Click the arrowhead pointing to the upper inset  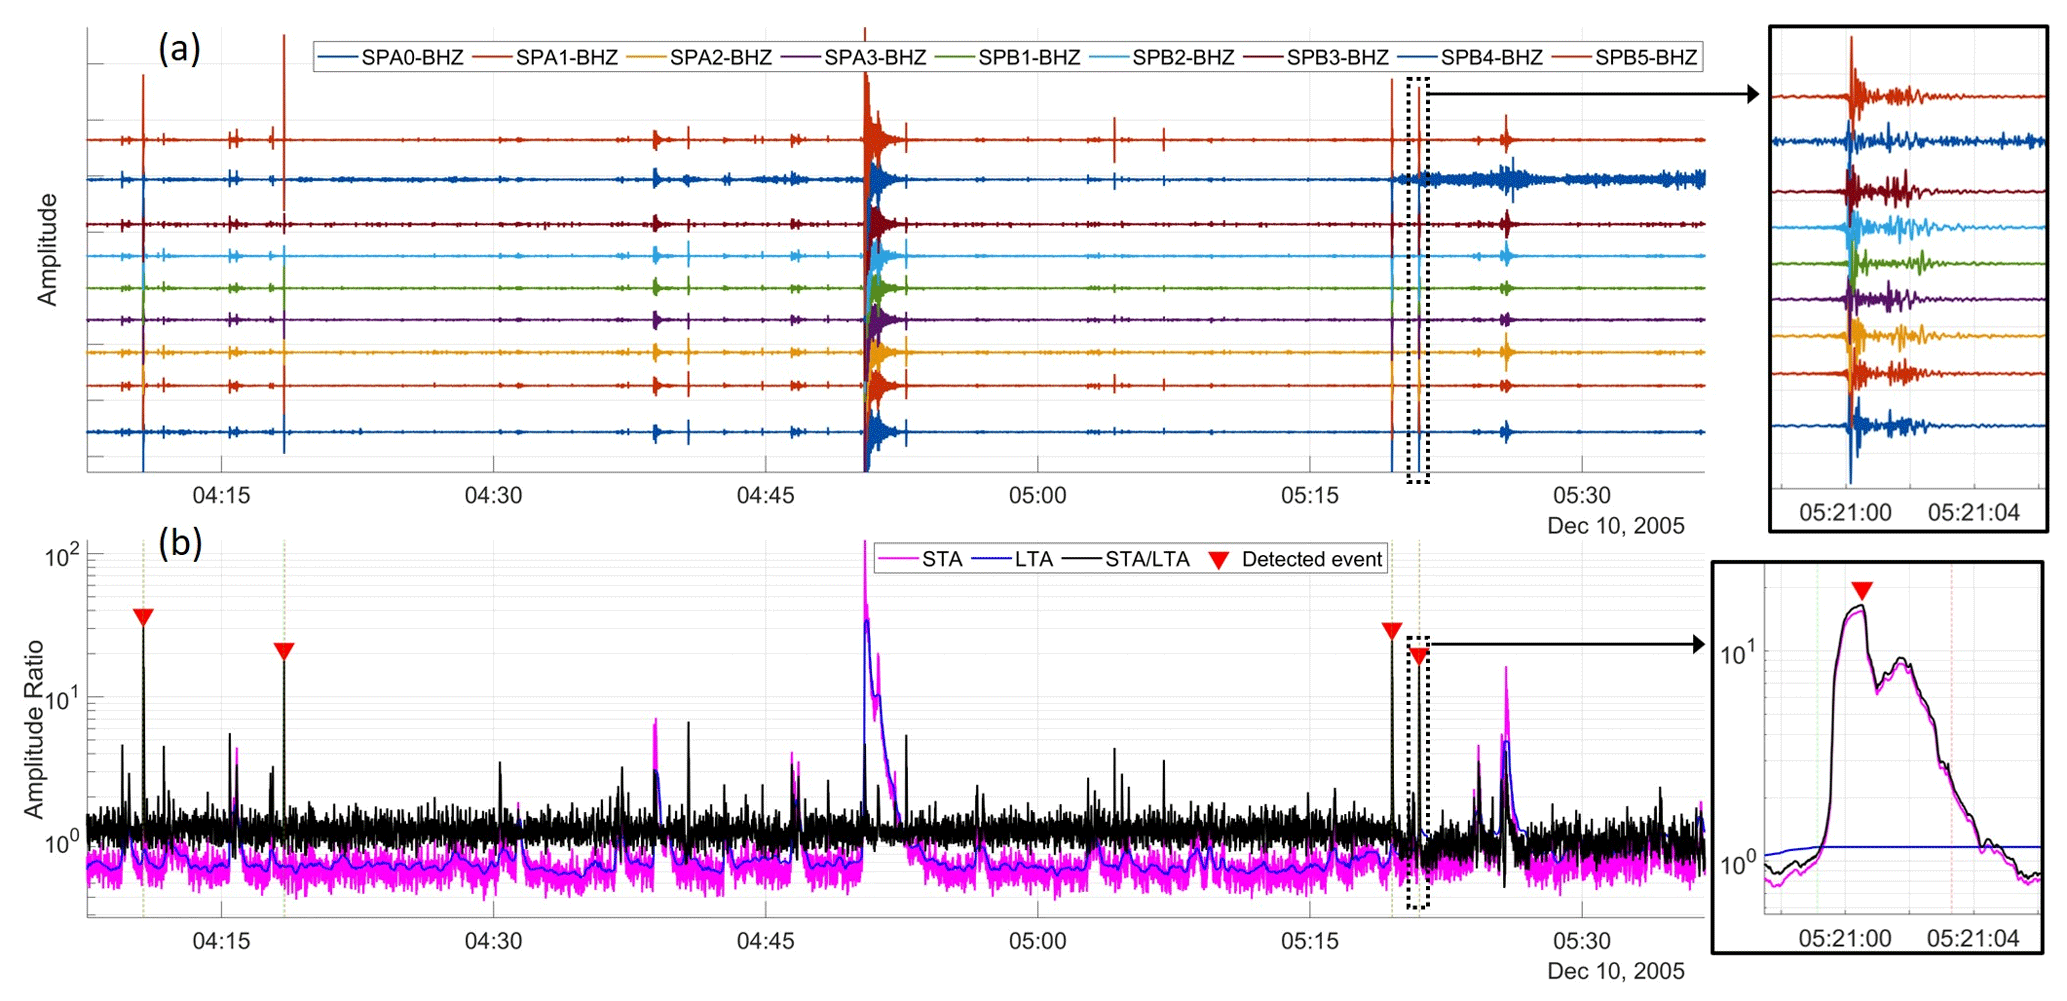(1752, 94)
